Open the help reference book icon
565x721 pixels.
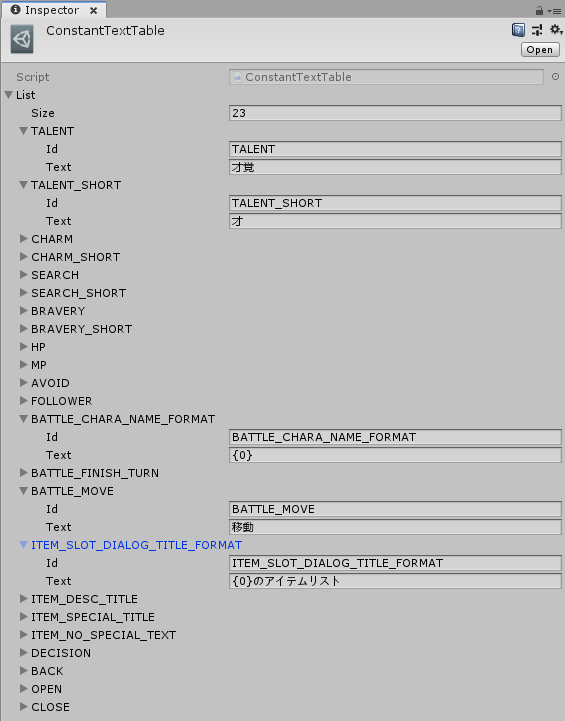tap(518, 30)
